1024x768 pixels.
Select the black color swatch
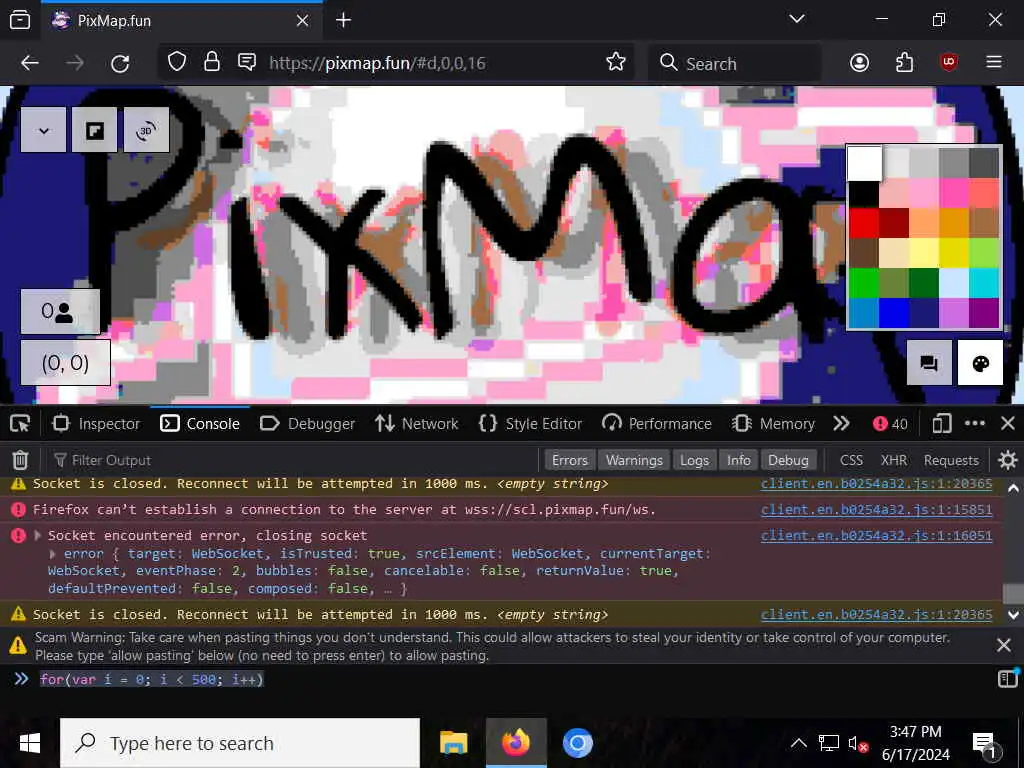863,194
